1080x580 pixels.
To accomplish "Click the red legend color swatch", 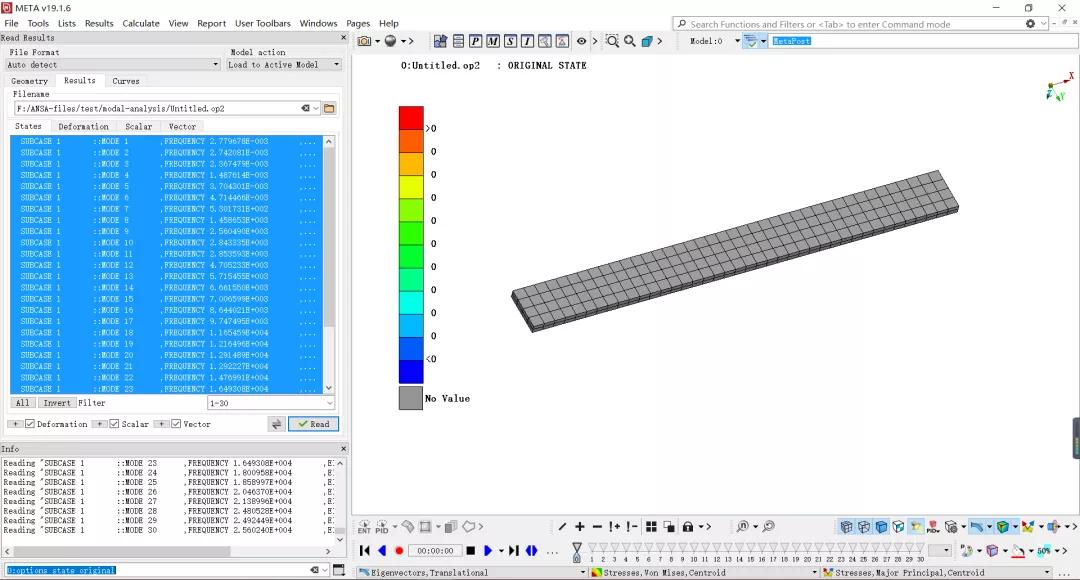I will tap(411, 118).
